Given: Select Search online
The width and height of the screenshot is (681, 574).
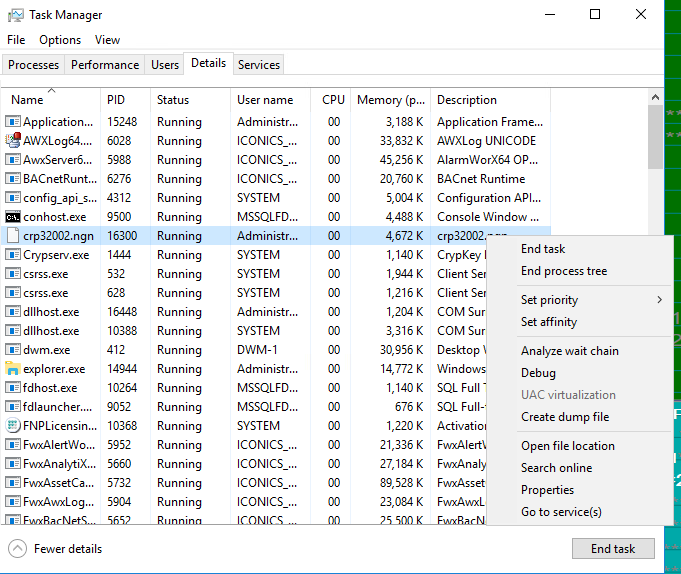Looking at the screenshot, I should point(556,468).
